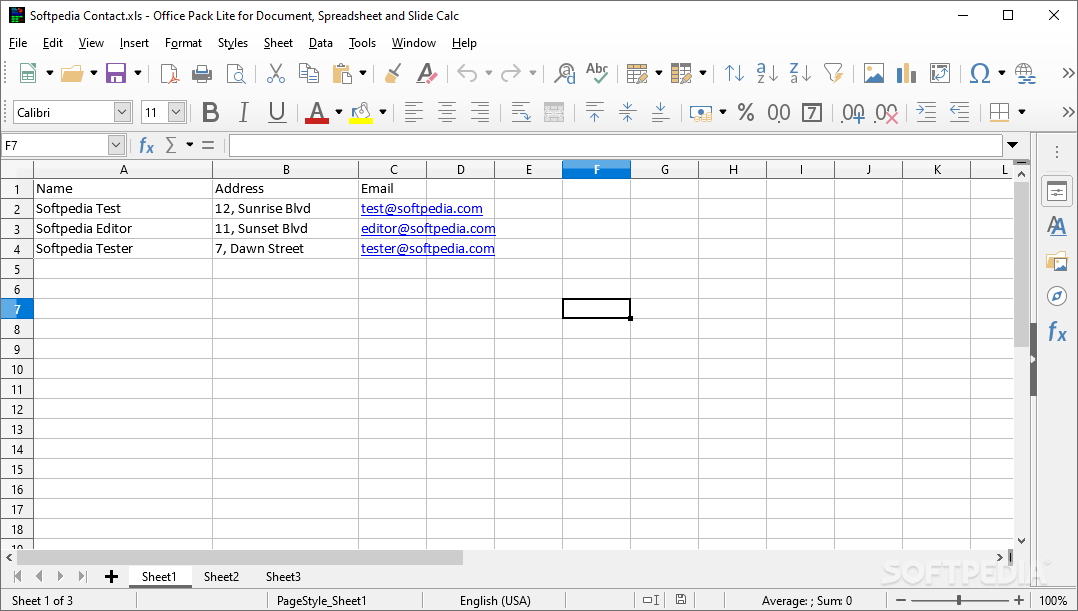
Task: Toggle Align Top vertical alignment
Action: (x=595, y=112)
